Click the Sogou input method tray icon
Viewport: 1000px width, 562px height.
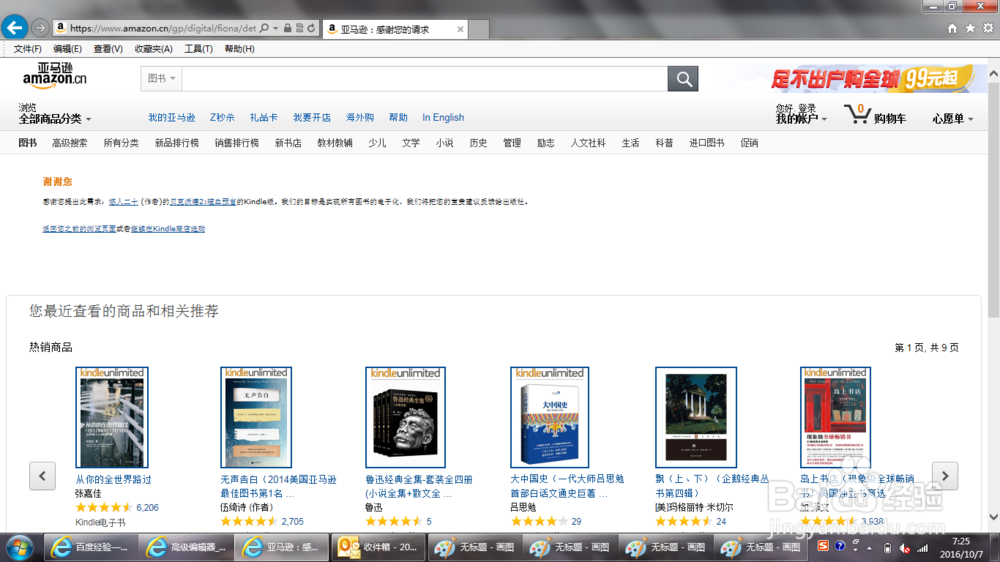tap(823, 546)
